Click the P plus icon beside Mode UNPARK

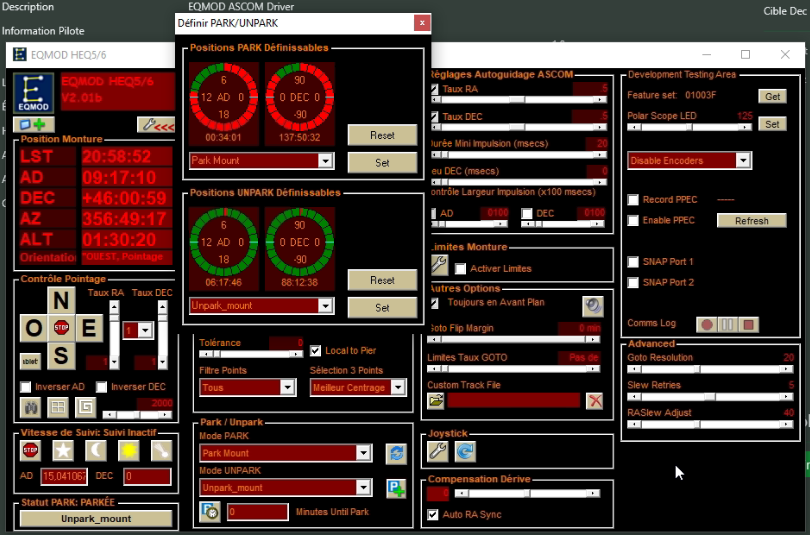(396, 488)
